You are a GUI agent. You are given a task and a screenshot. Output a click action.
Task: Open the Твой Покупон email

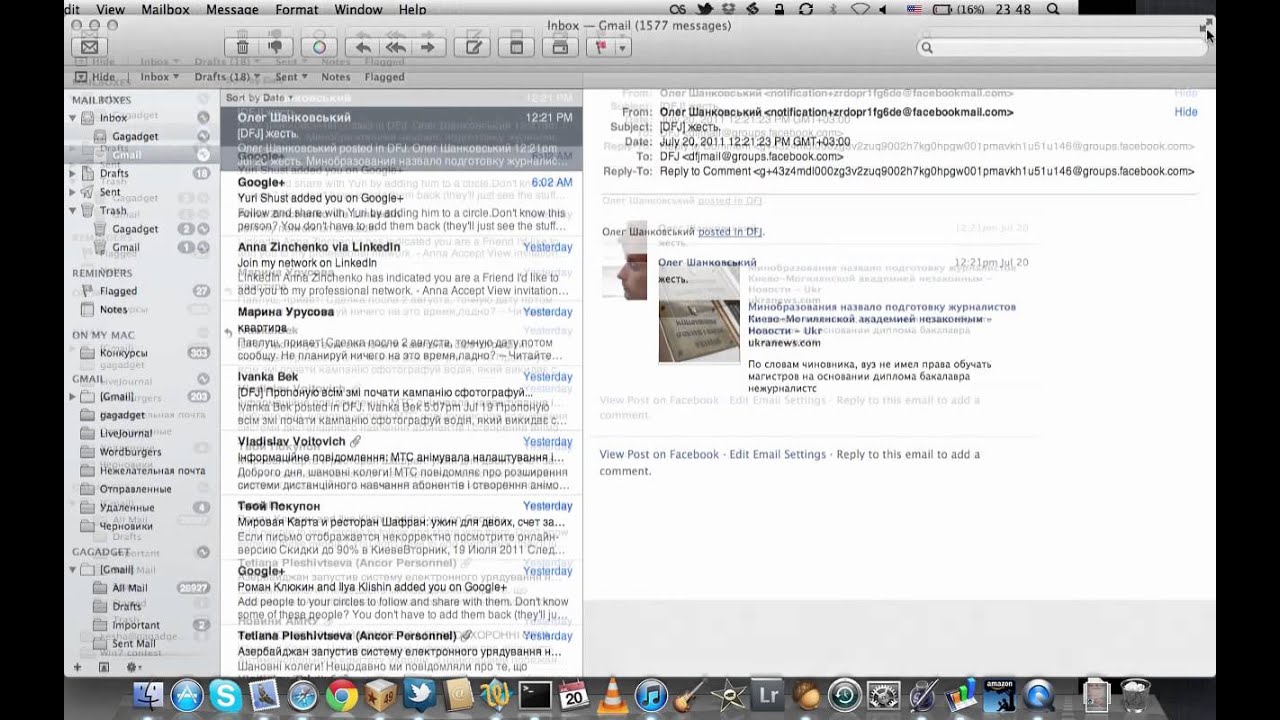[x=401, y=529]
